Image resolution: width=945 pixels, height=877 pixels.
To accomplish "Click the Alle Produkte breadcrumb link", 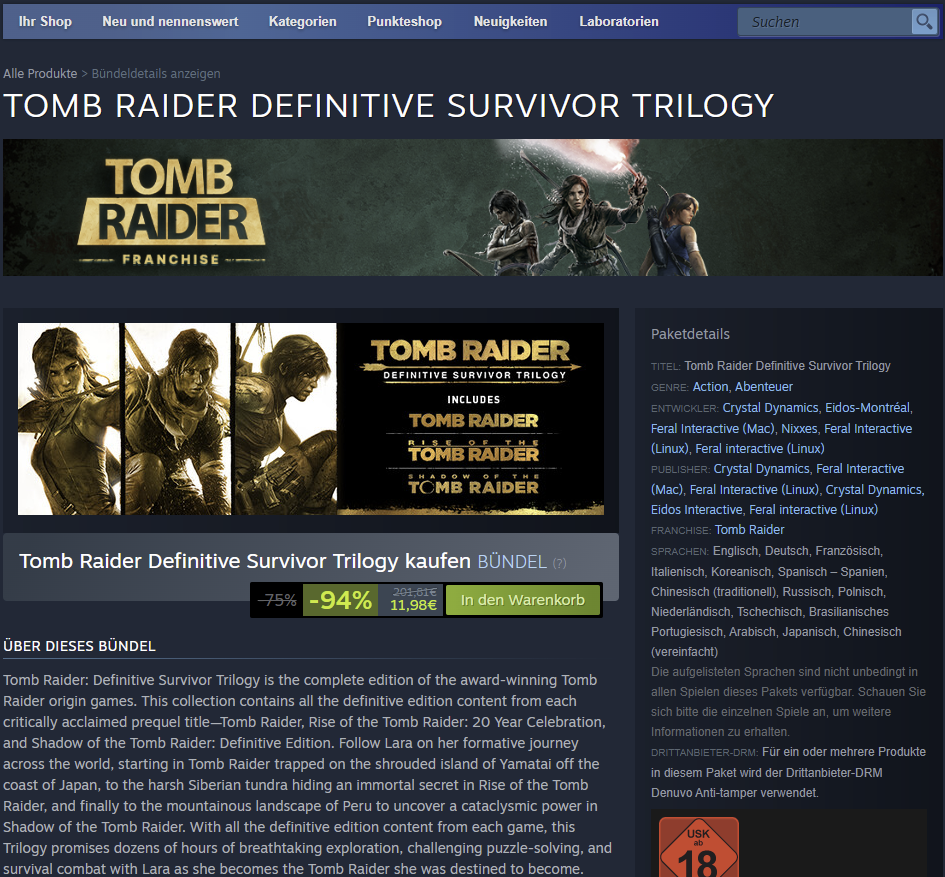I will coord(40,74).
